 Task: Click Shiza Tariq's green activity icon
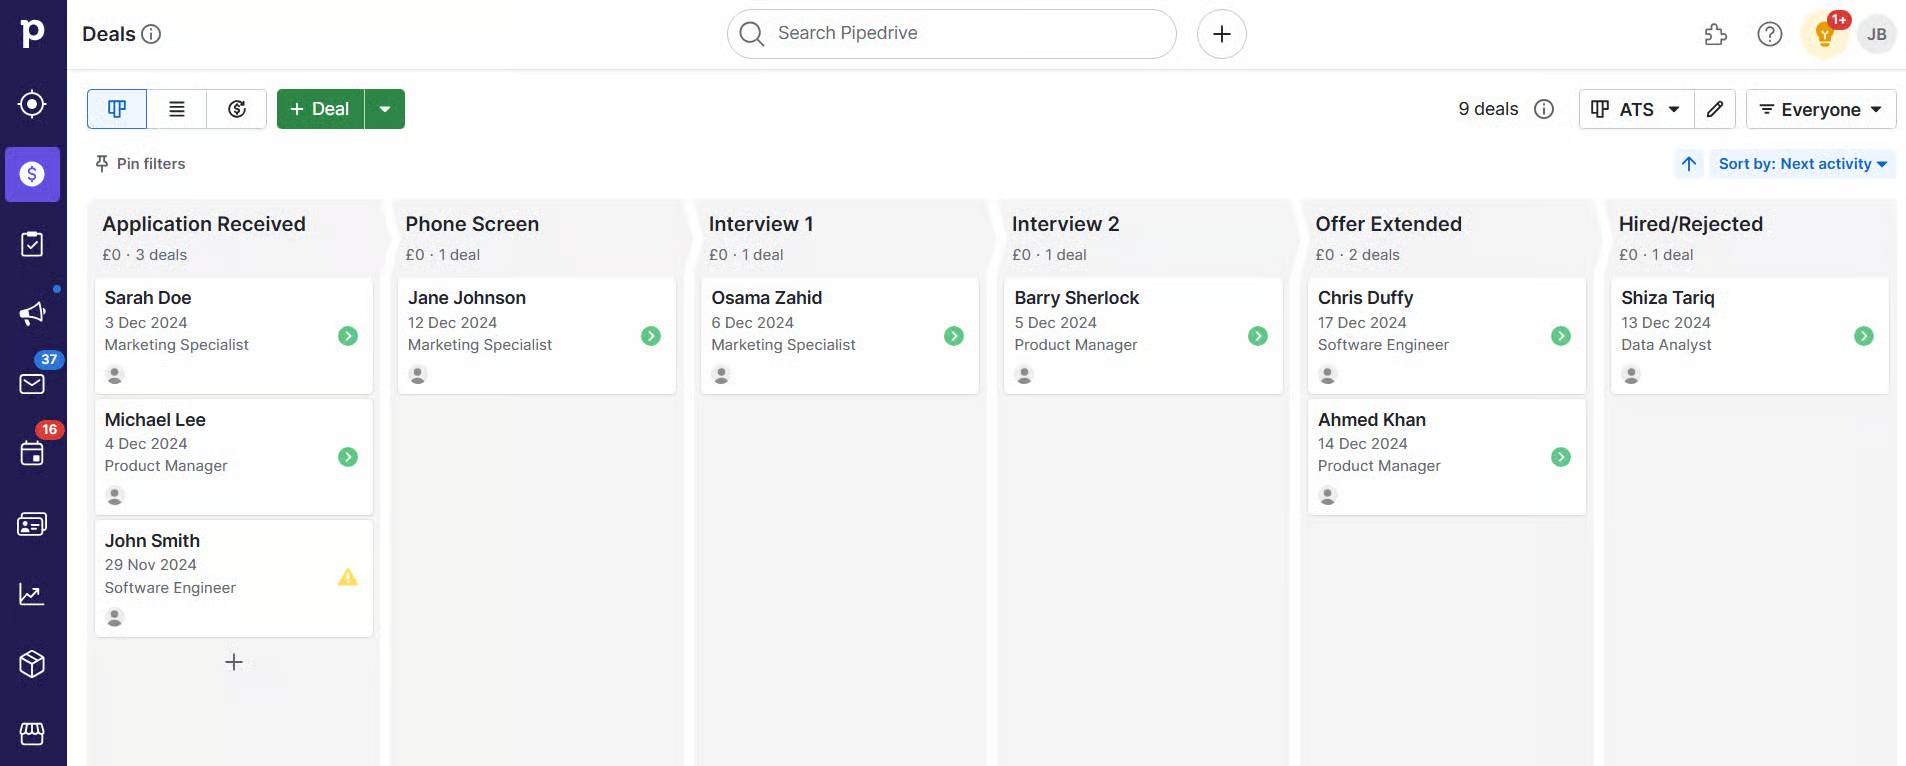coord(1864,336)
